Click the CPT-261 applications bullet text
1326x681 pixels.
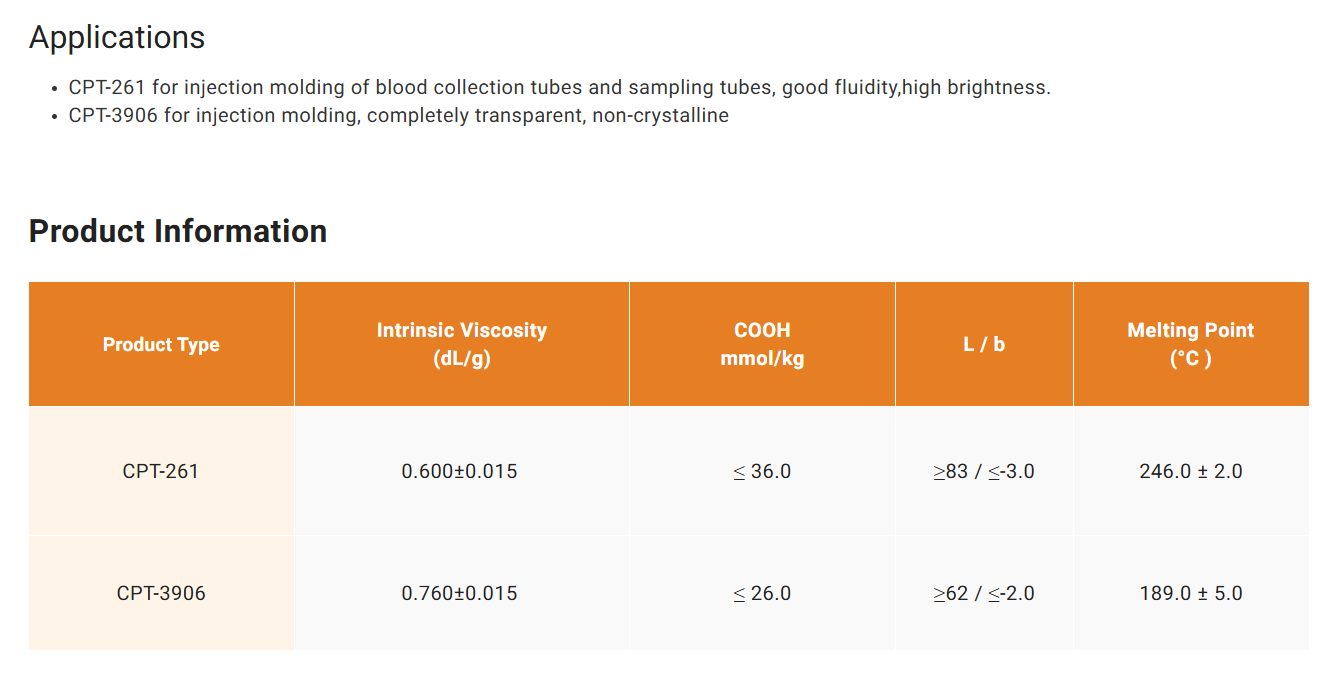click(559, 88)
